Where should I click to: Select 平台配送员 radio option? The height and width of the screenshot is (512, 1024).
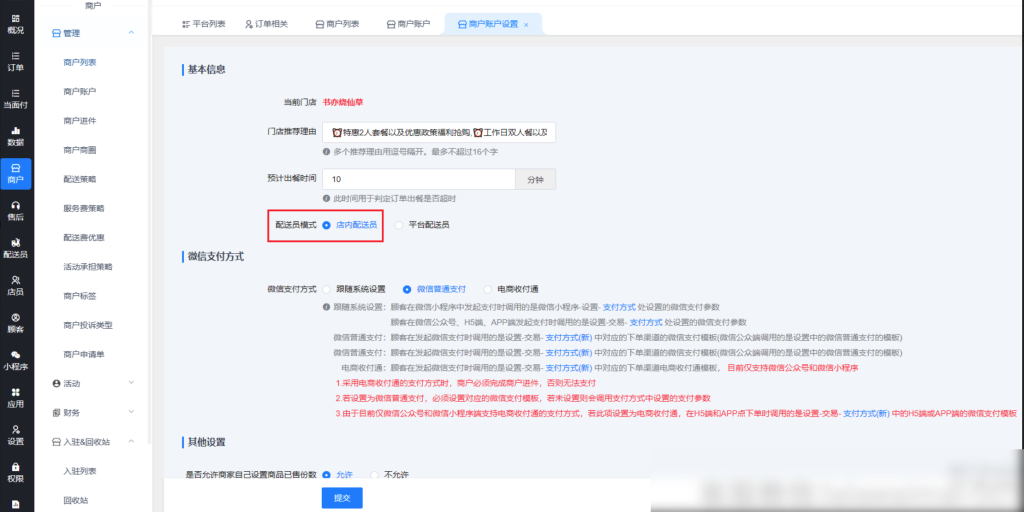pos(399,225)
